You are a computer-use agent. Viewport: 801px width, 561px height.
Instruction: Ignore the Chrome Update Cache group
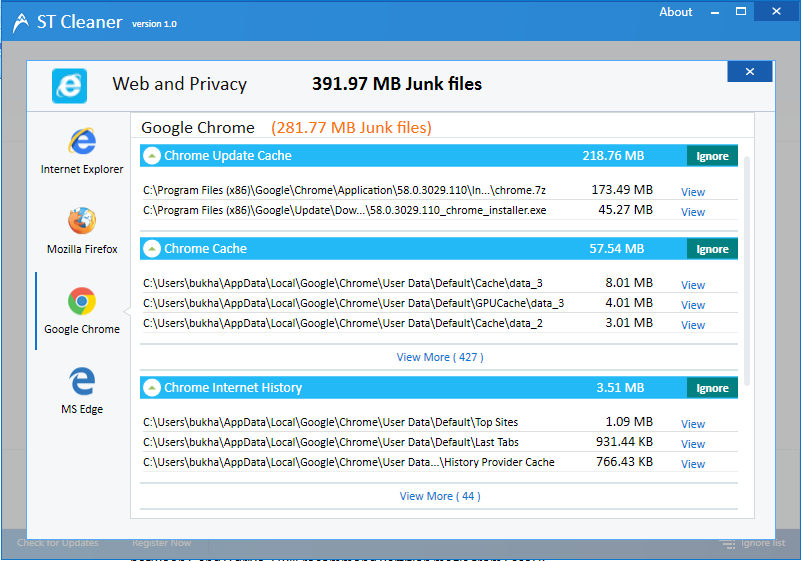tap(712, 156)
